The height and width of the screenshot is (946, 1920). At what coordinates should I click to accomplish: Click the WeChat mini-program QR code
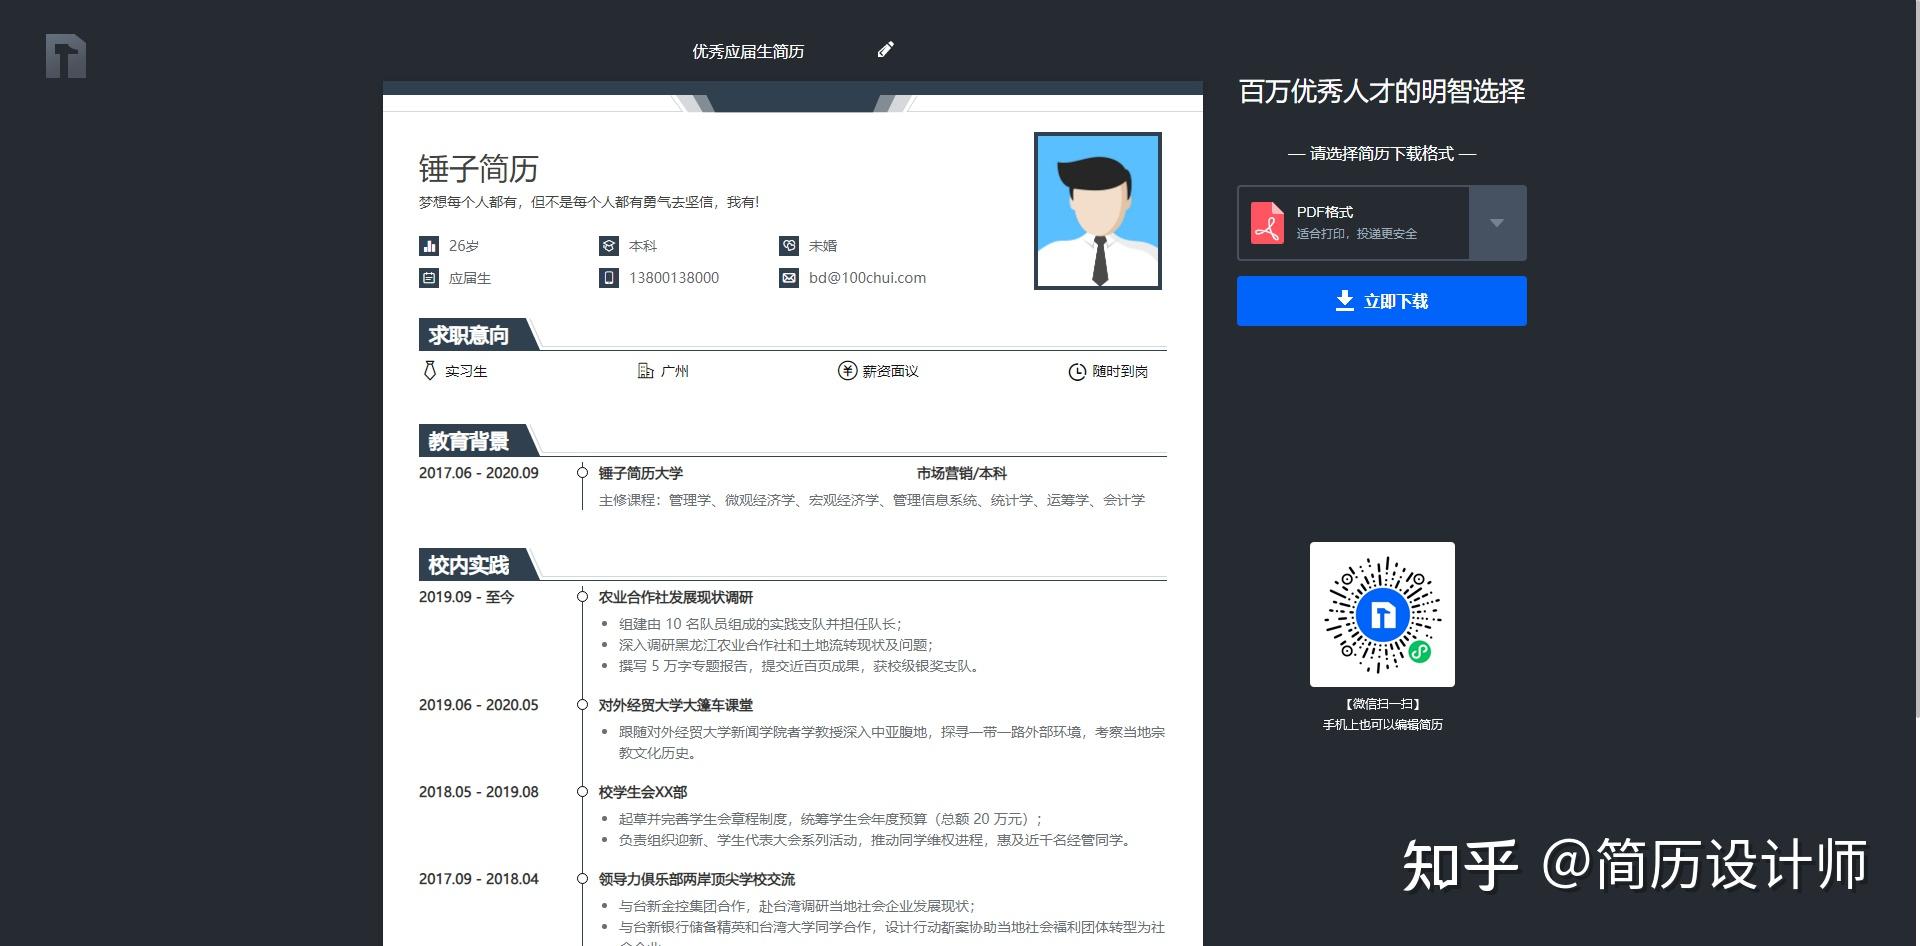pos(1382,614)
